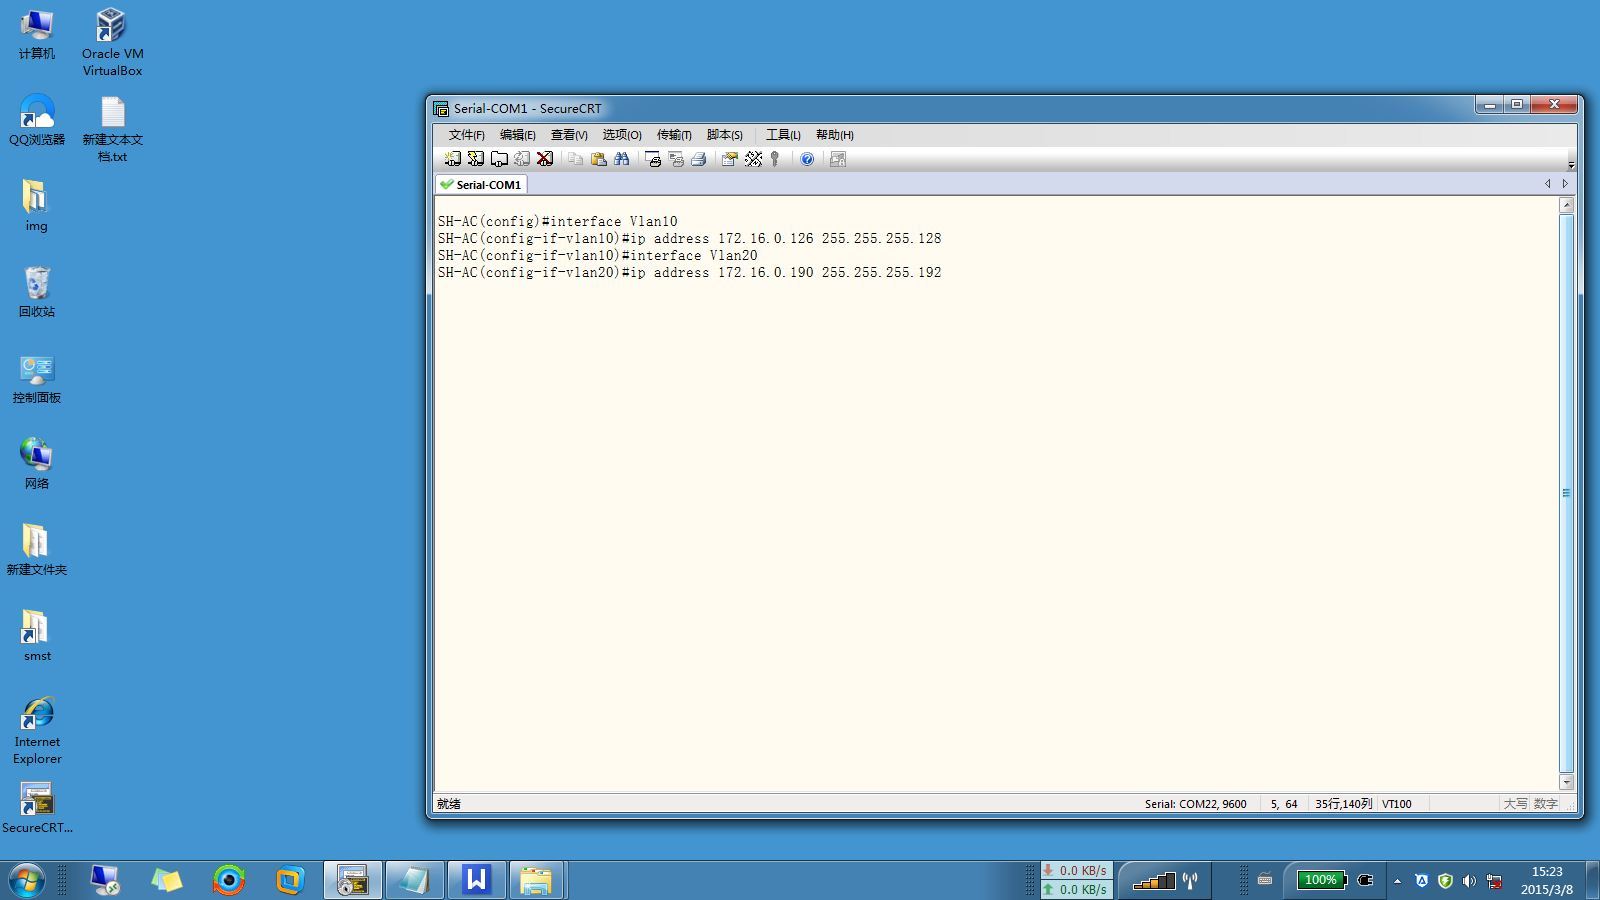Open Find using the binoculars icon

click(x=622, y=159)
